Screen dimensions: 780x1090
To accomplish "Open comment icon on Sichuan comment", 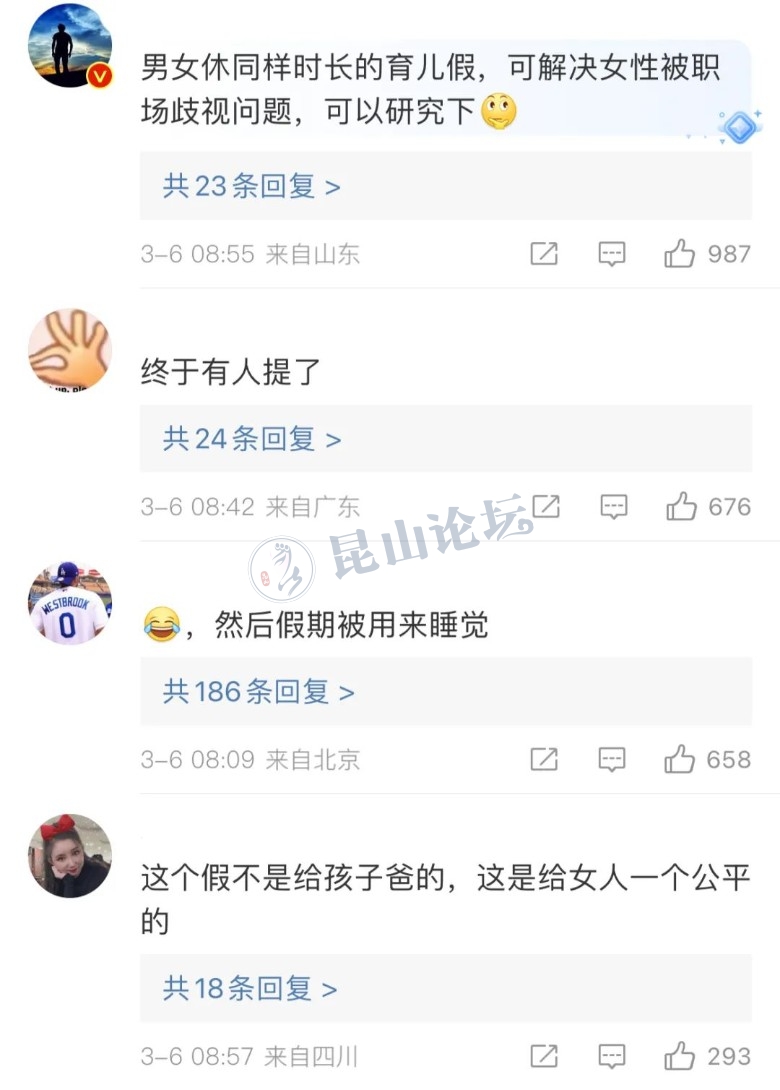I will click(x=612, y=1056).
